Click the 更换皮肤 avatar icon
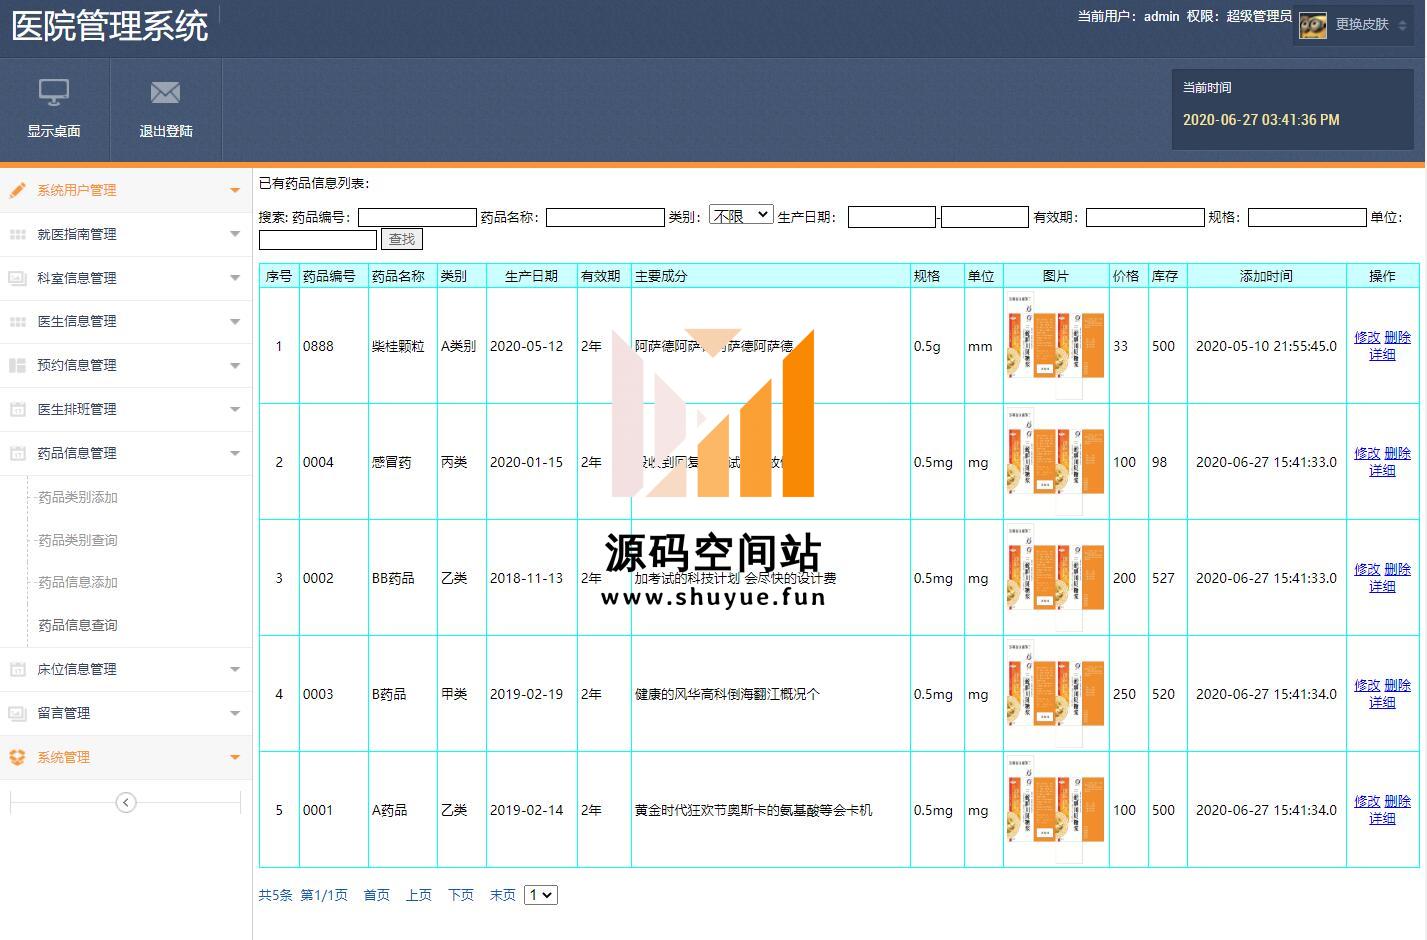The image size is (1427, 940). click(x=1312, y=25)
